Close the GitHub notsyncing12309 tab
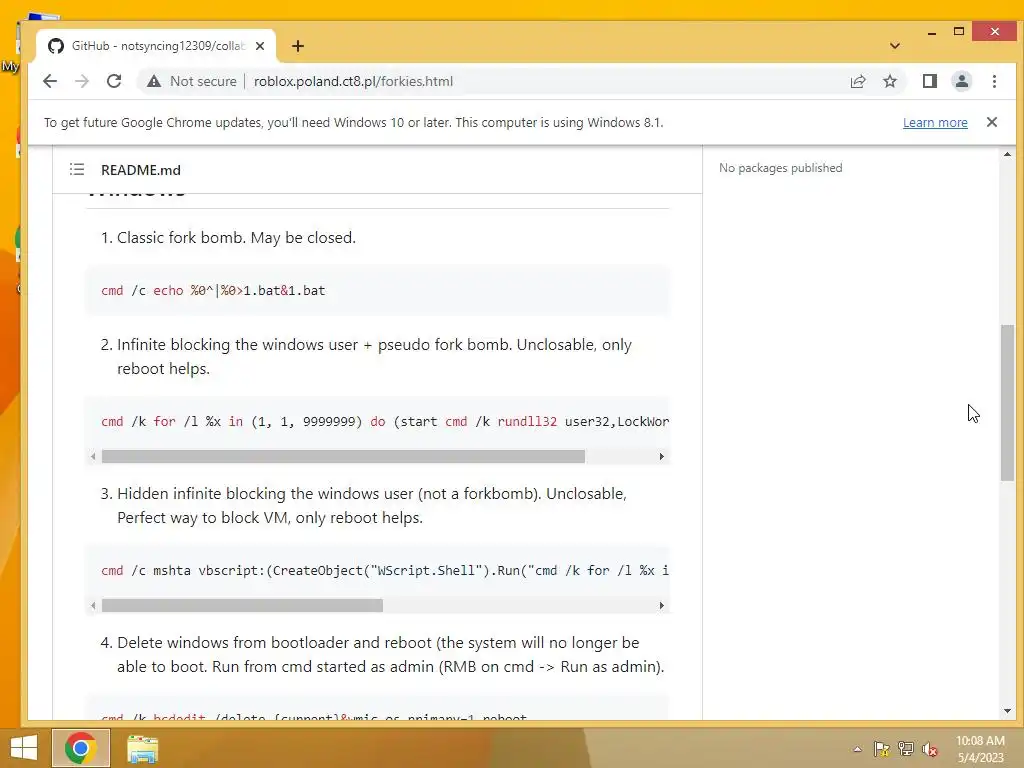Viewport: 1024px width, 768px height. point(260,46)
